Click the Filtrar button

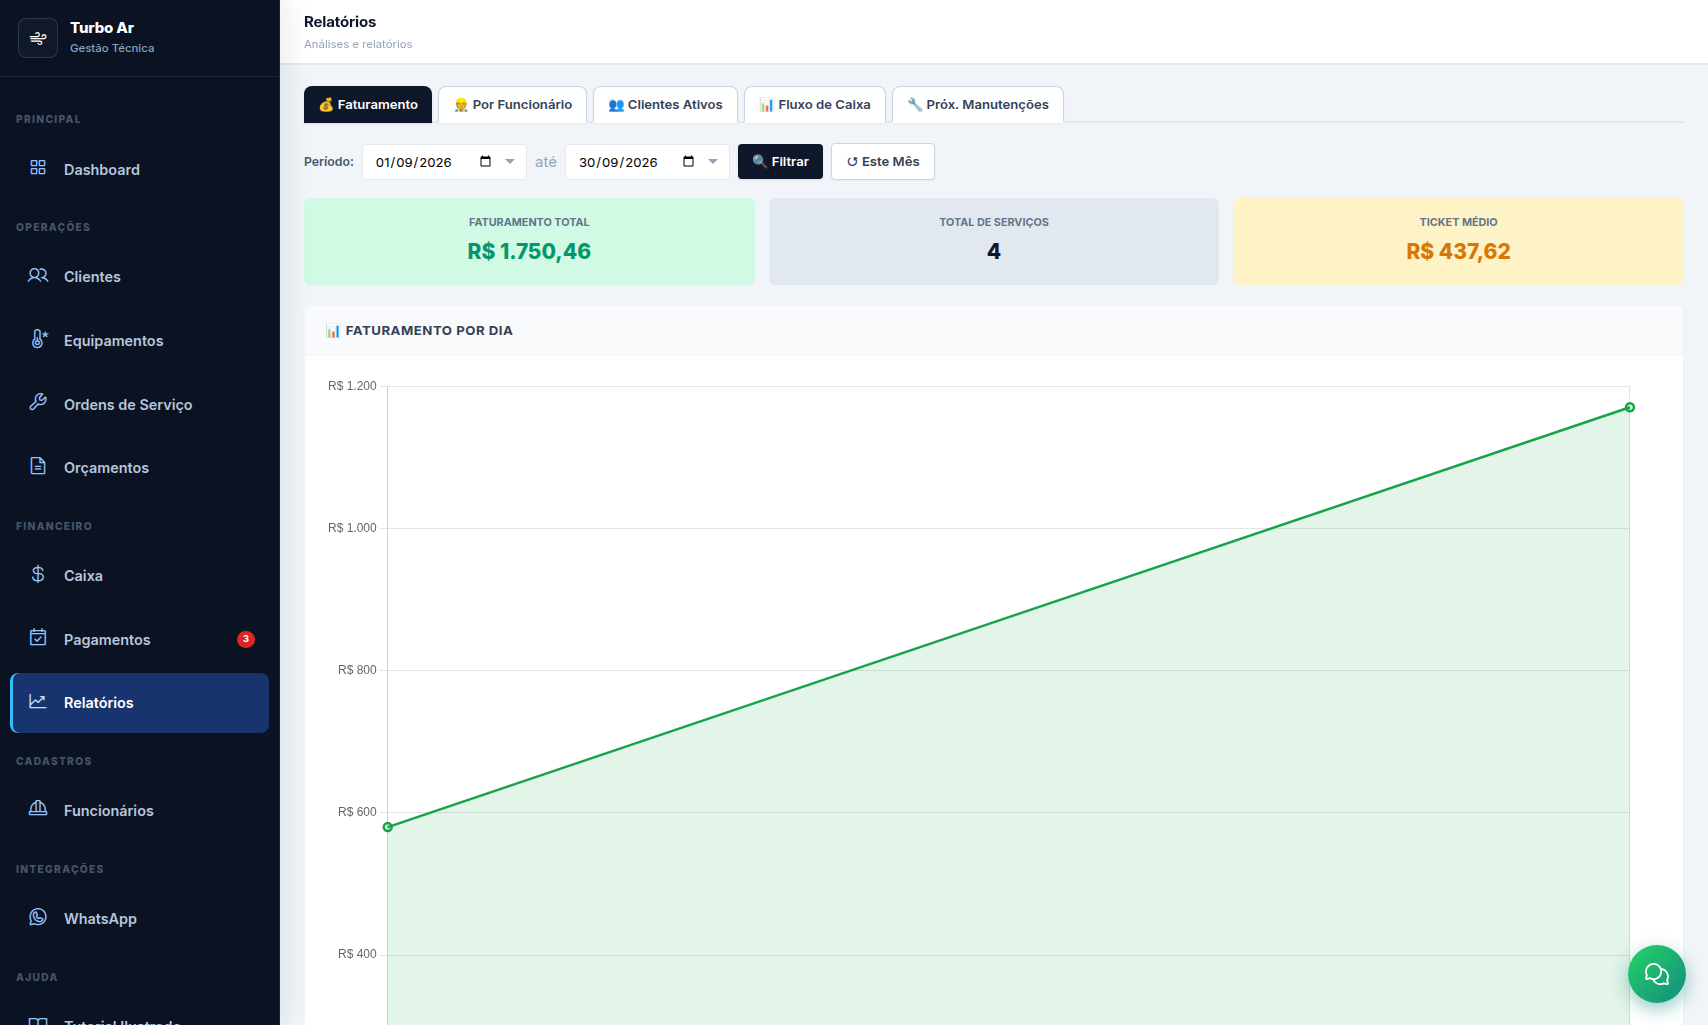click(780, 162)
